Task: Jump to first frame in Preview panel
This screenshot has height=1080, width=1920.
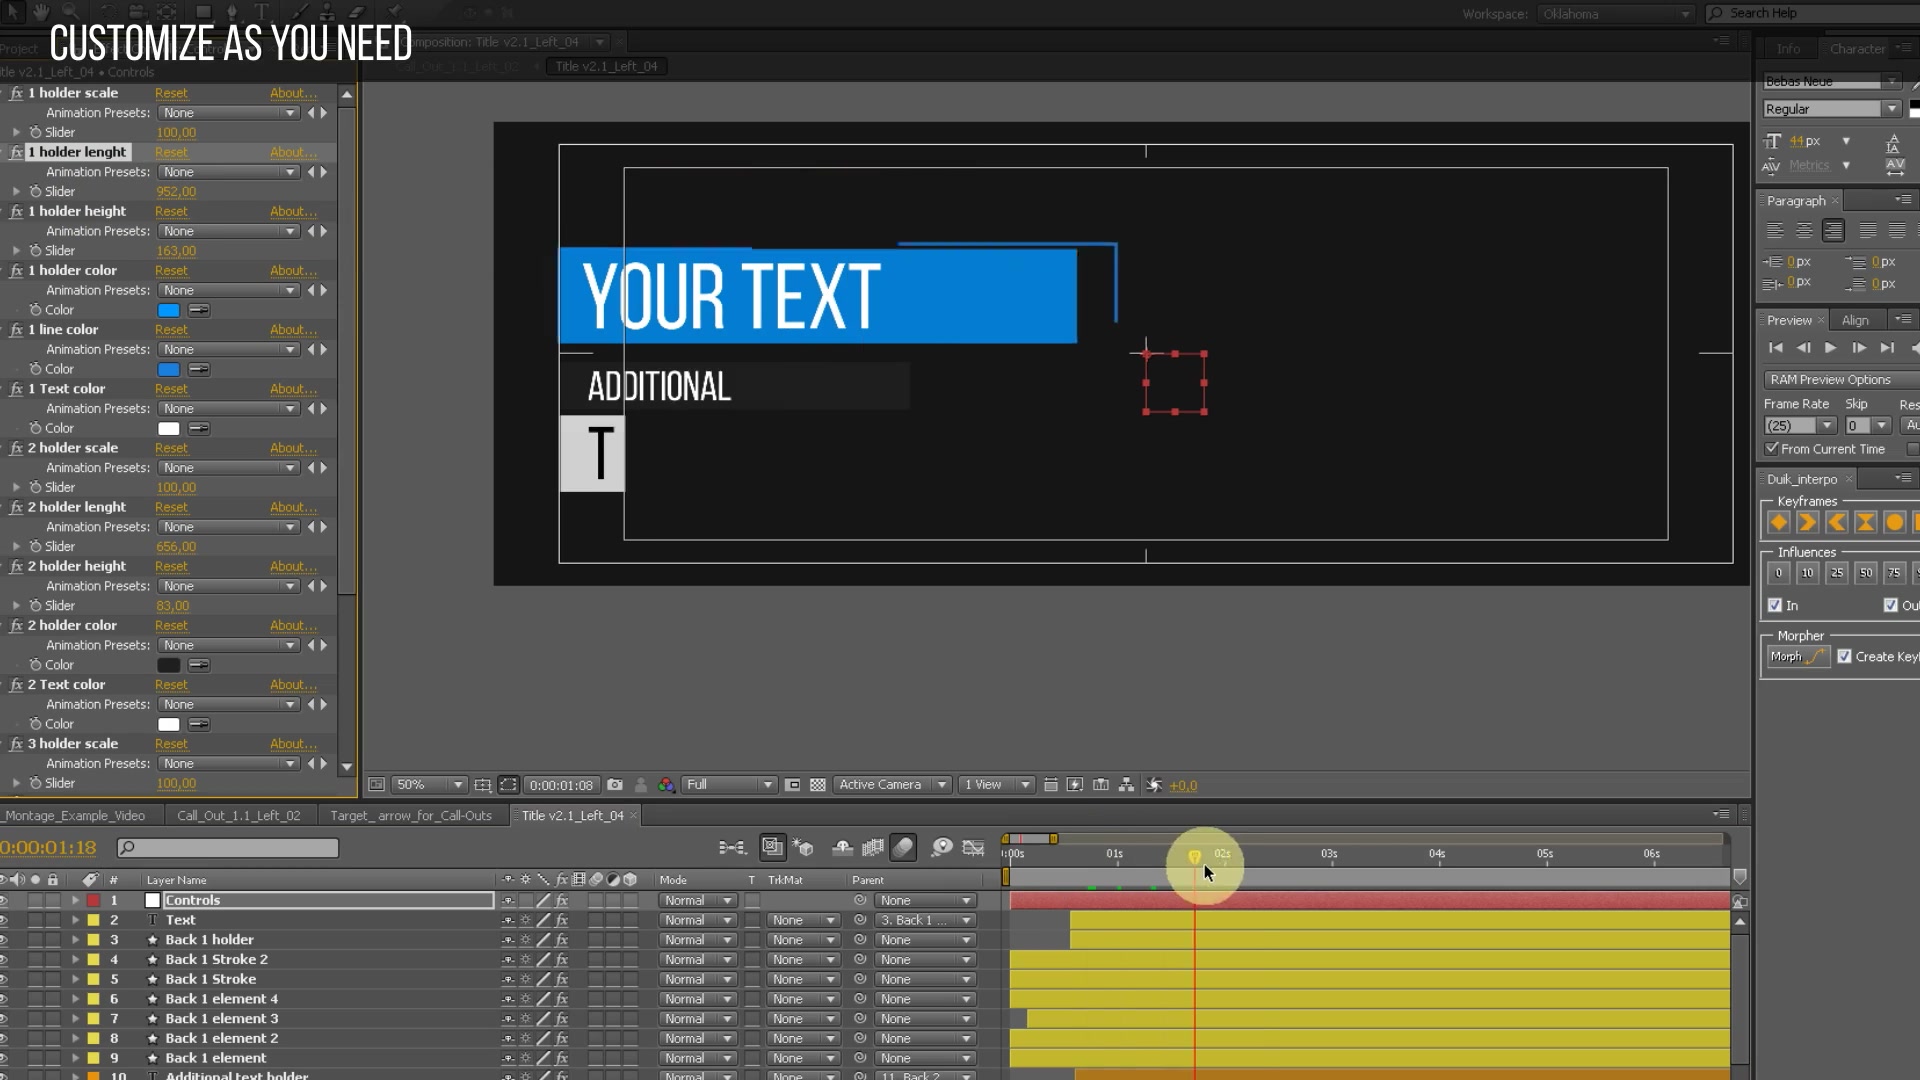Action: [x=1776, y=348]
